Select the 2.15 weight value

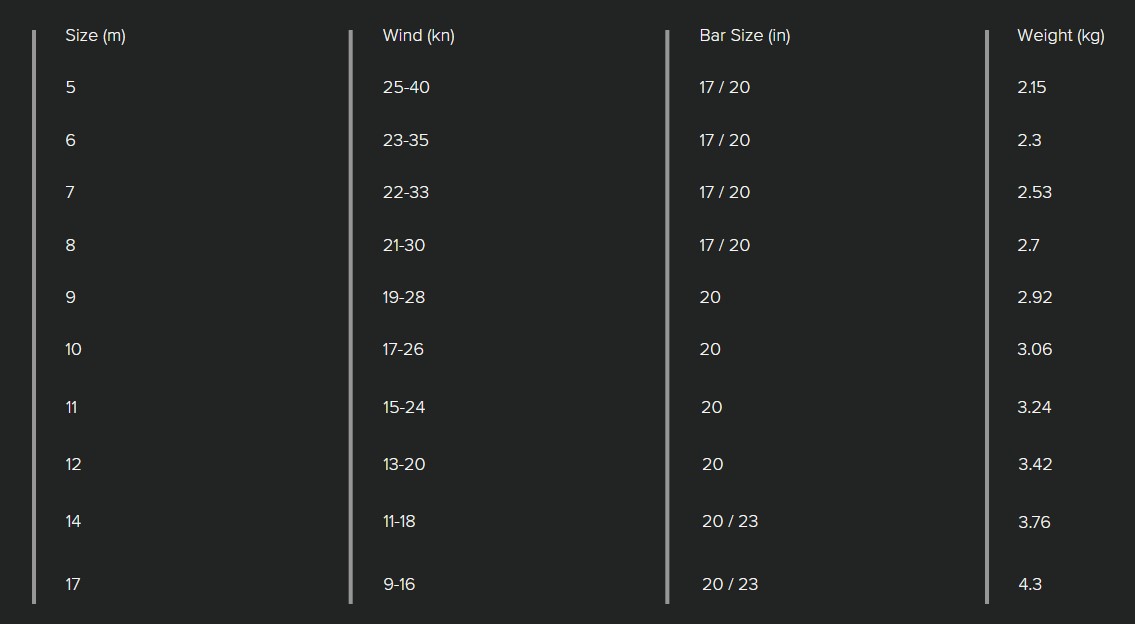pos(1031,88)
